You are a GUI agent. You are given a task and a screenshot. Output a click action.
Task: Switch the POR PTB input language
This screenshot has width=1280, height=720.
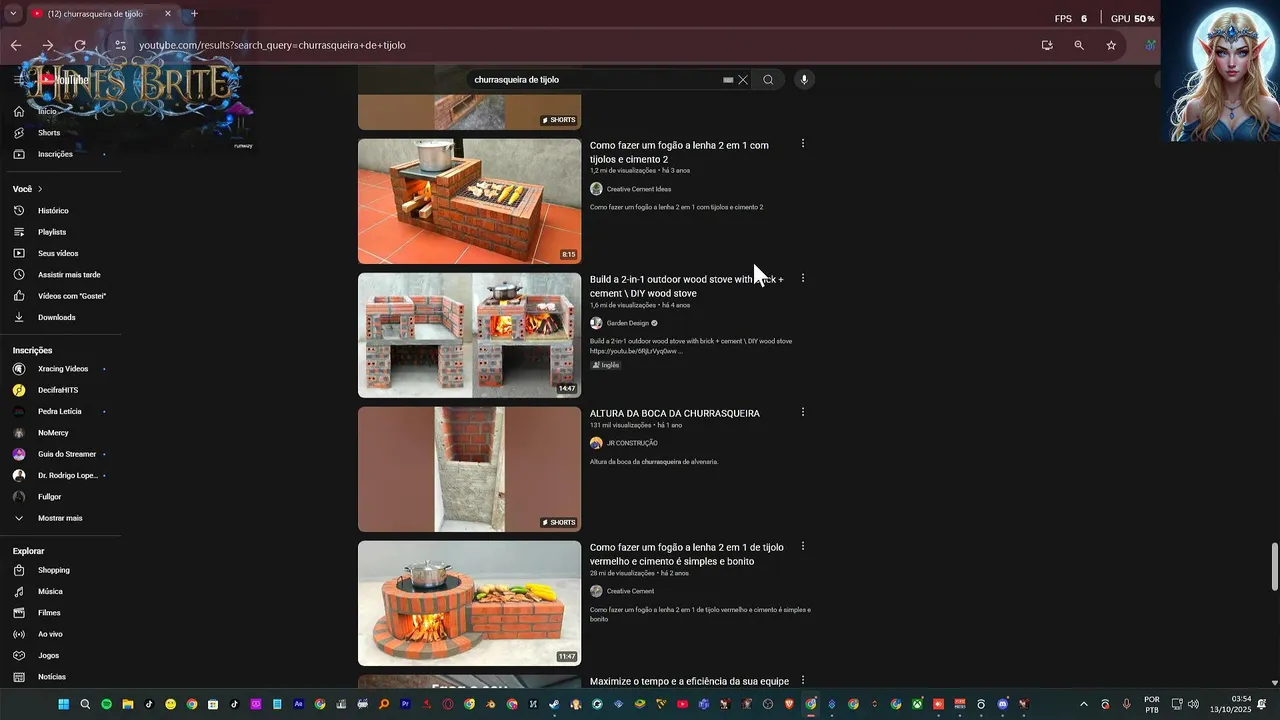point(1152,704)
